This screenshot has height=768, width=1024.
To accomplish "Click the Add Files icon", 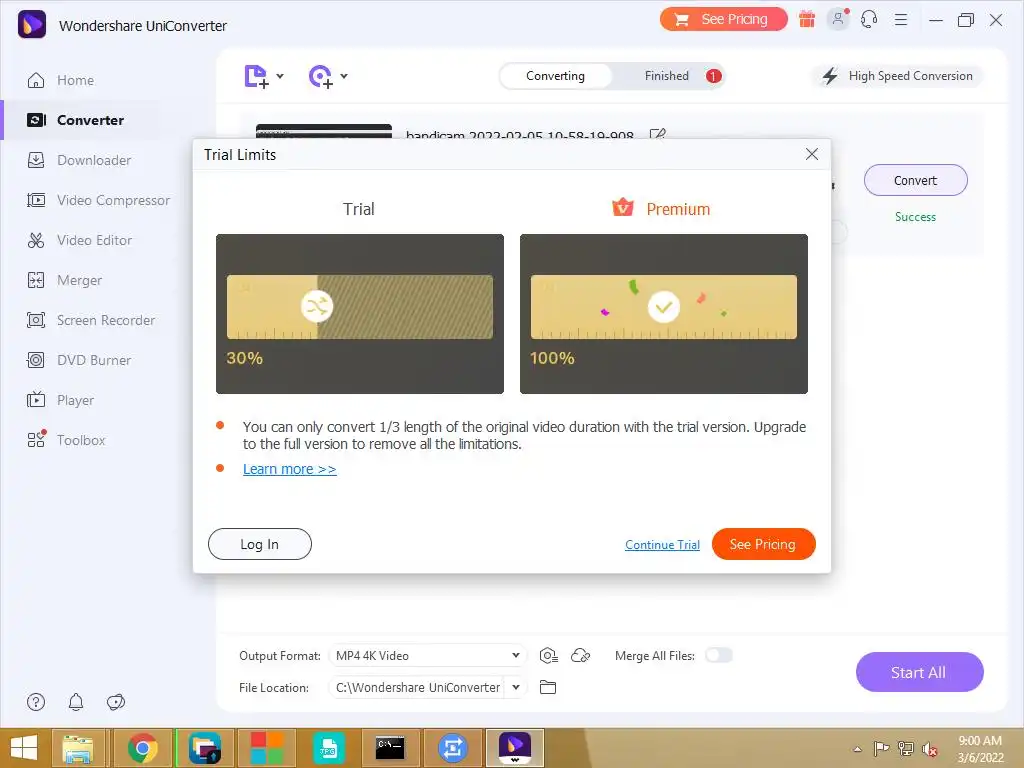I will point(256,76).
